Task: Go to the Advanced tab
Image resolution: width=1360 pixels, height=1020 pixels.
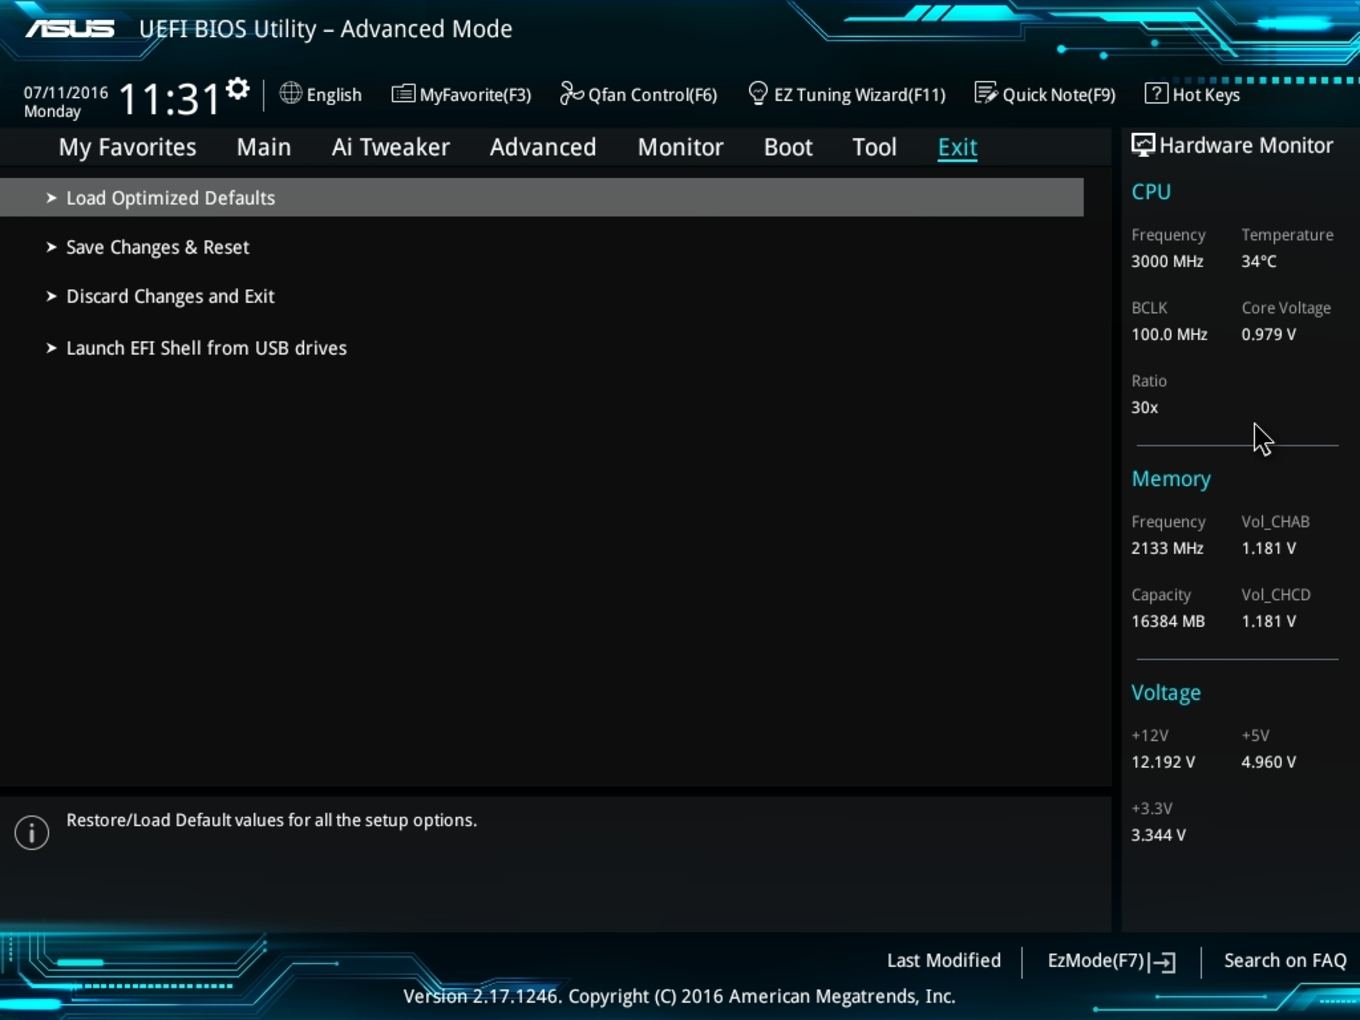Action: point(543,147)
